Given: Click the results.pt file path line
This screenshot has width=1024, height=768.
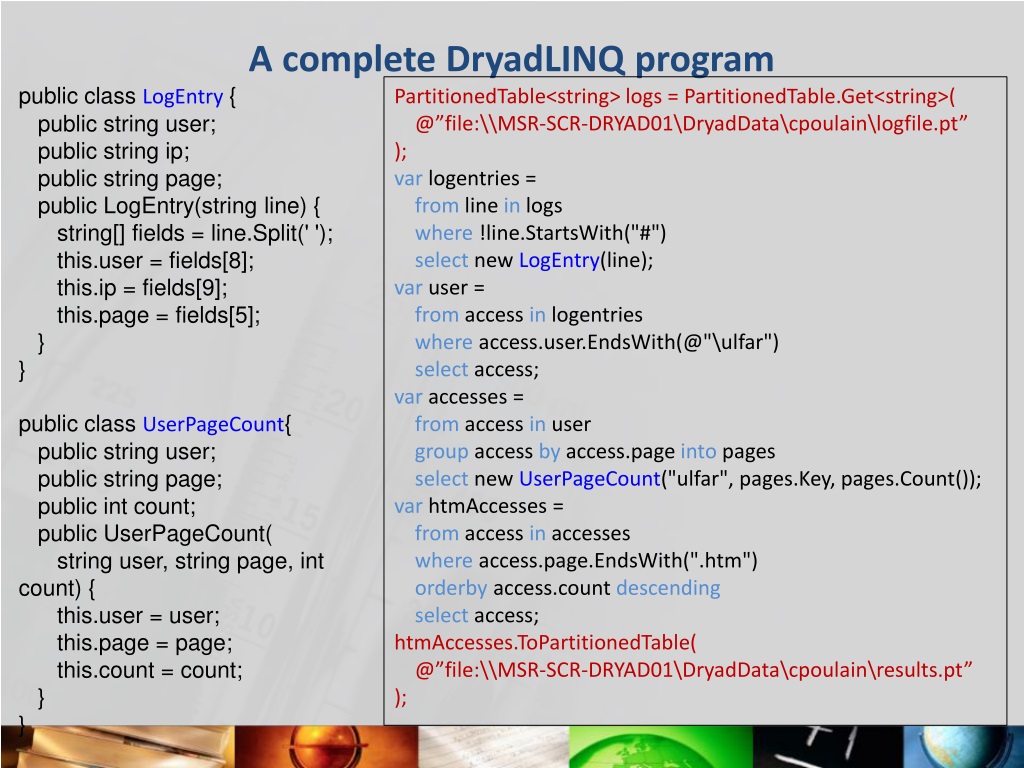Looking at the screenshot, I should (694, 670).
